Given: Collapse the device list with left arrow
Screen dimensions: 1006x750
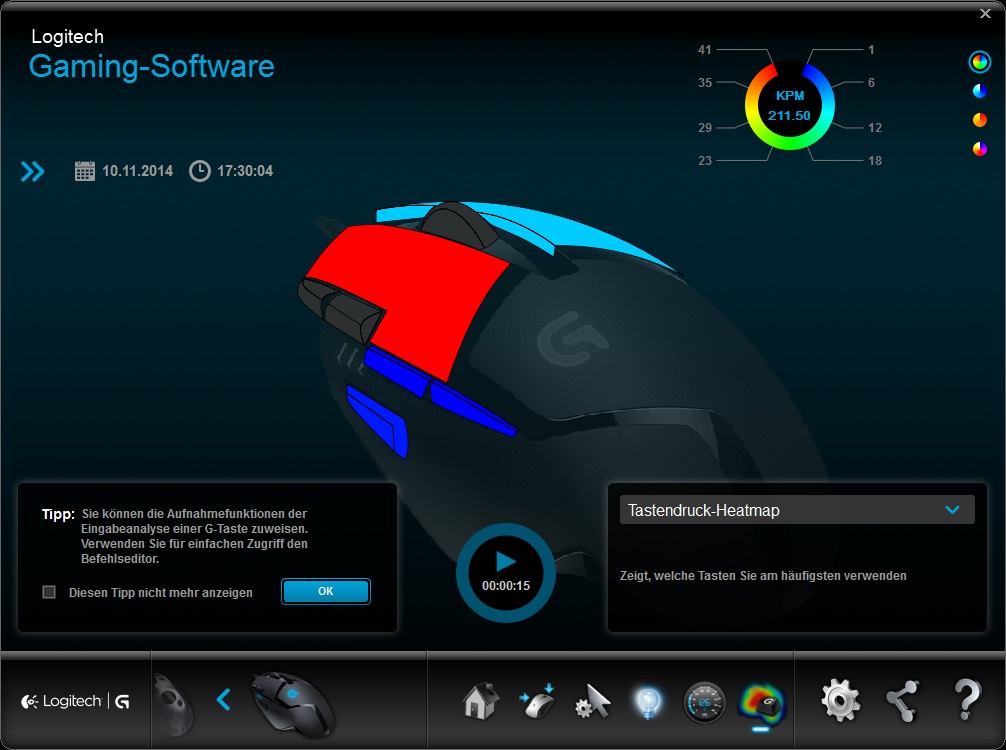Looking at the screenshot, I should point(223,700).
